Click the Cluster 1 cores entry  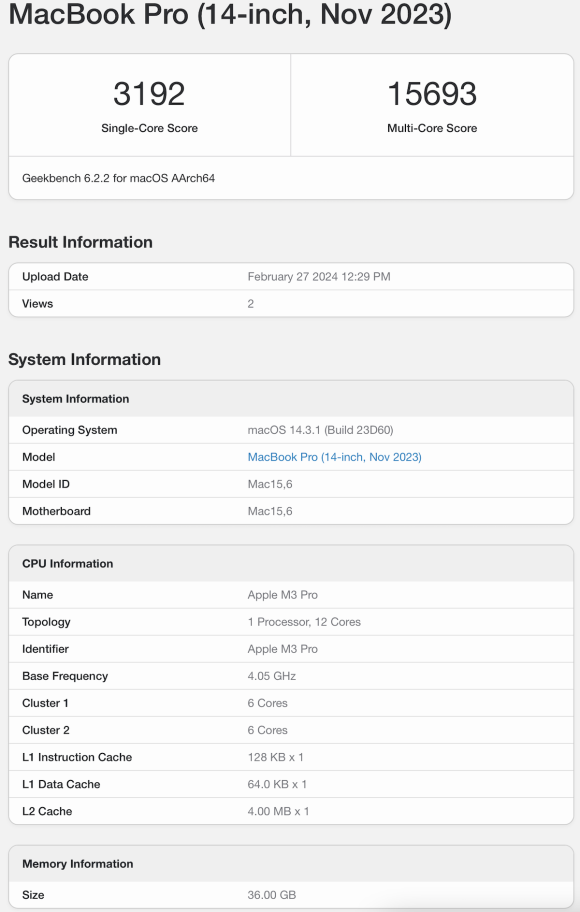click(266, 703)
